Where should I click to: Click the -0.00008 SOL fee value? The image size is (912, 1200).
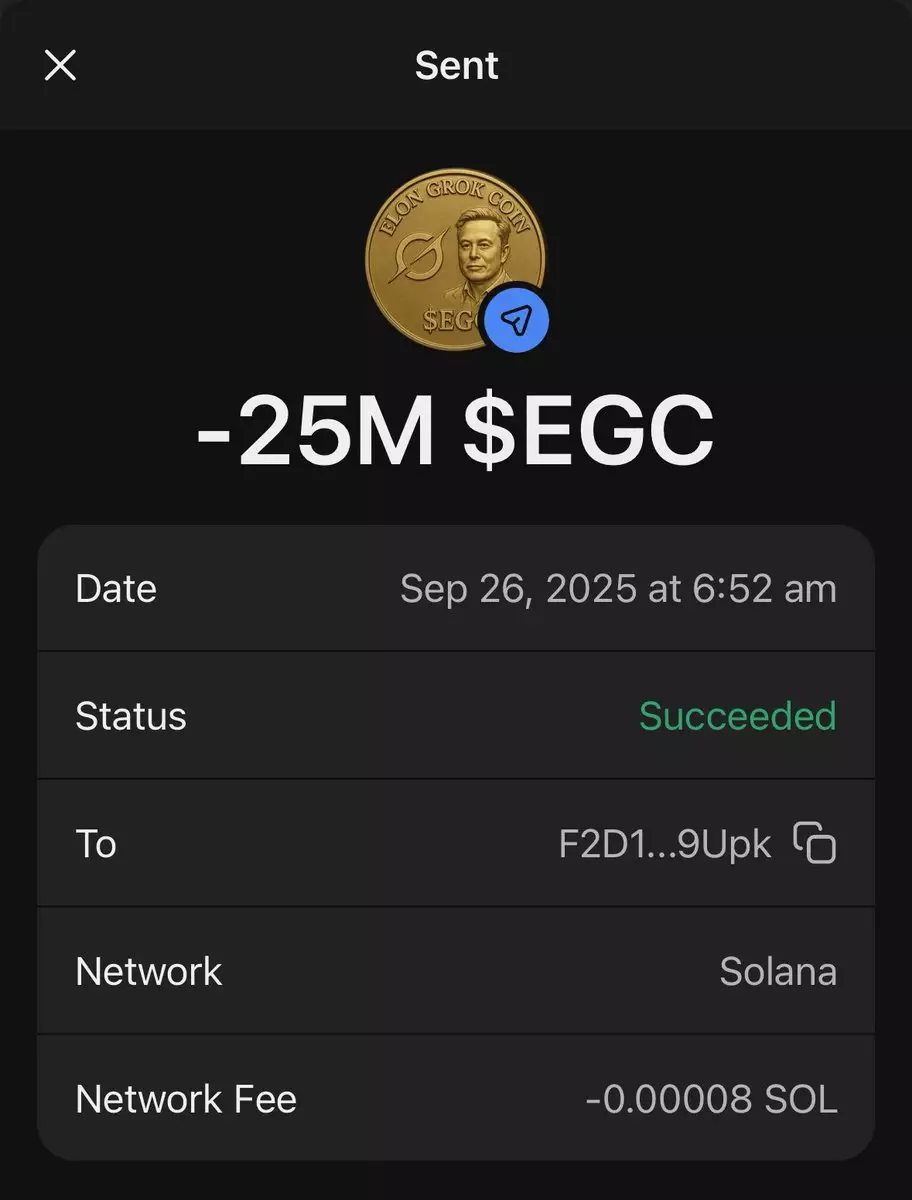coord(710,1100)
